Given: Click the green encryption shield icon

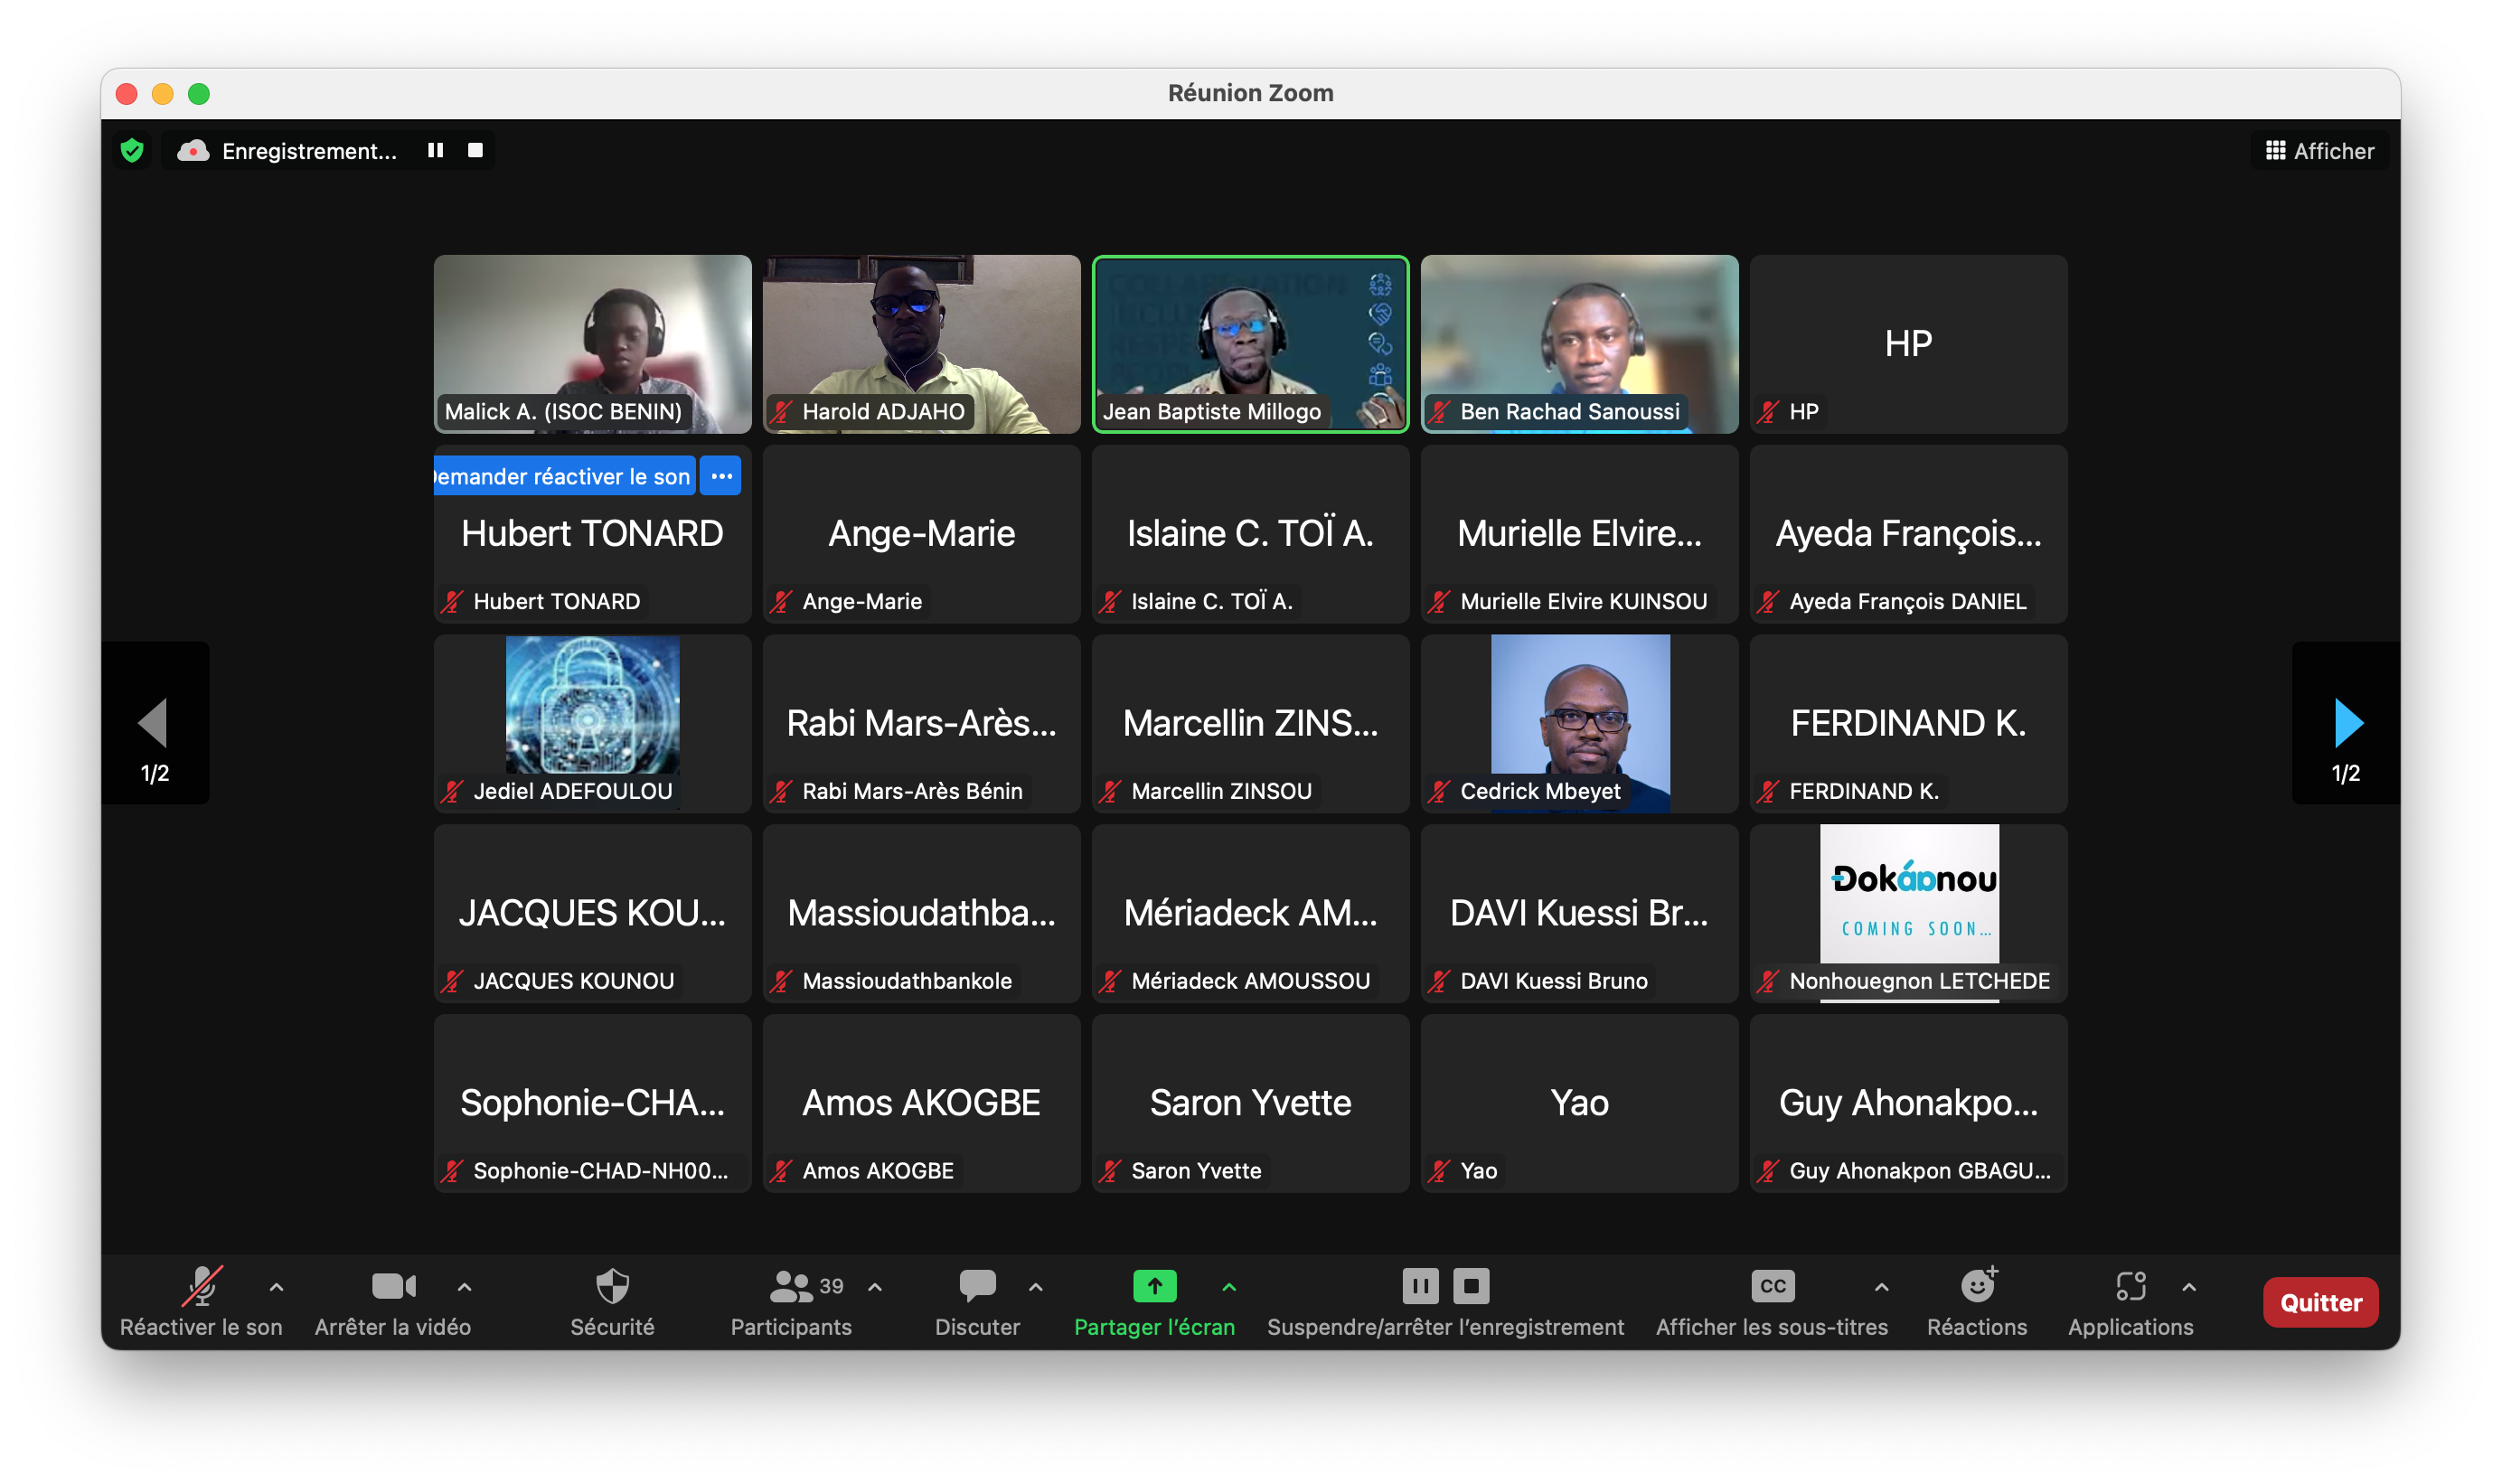Looking at the screenshot, I should click(132, 151).
